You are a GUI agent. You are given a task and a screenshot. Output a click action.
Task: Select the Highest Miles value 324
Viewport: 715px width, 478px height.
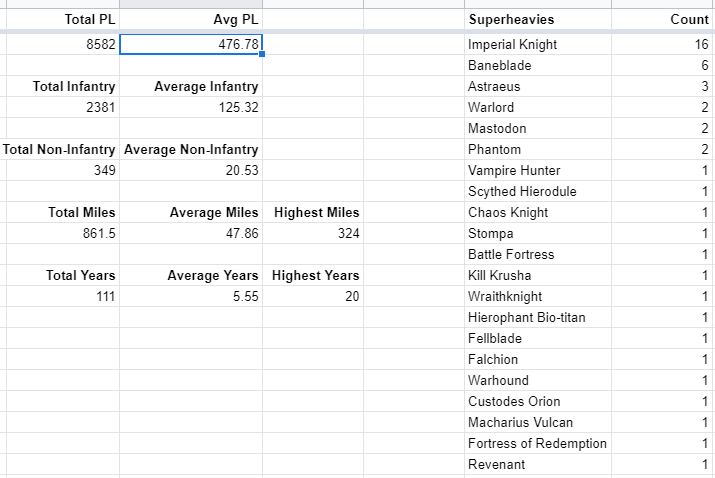tap(314, 233)
